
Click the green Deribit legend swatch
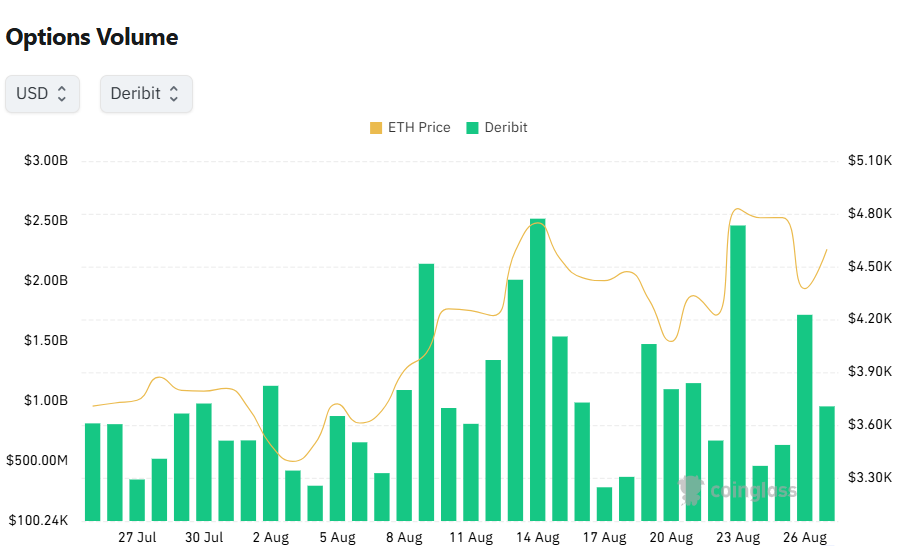point(472,128)
